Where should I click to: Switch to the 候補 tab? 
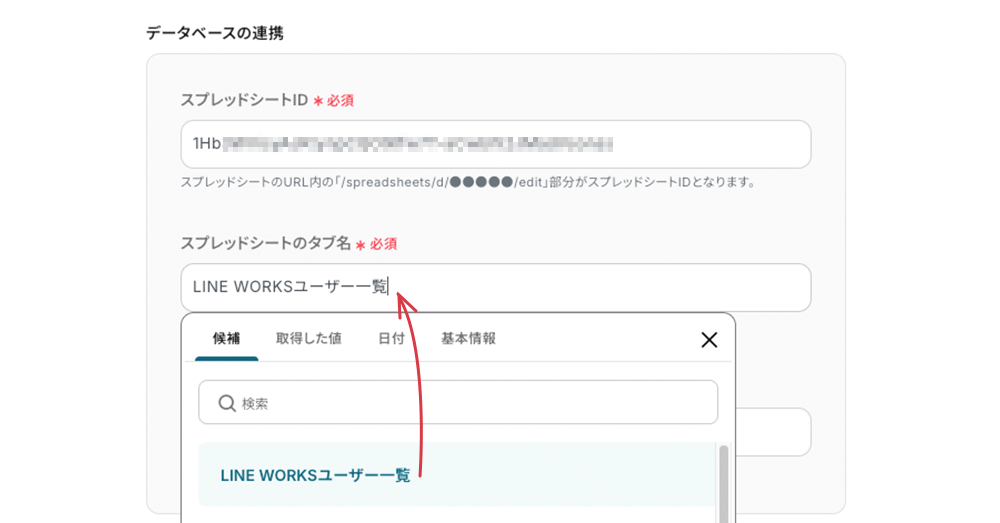(x=226, y=339)
